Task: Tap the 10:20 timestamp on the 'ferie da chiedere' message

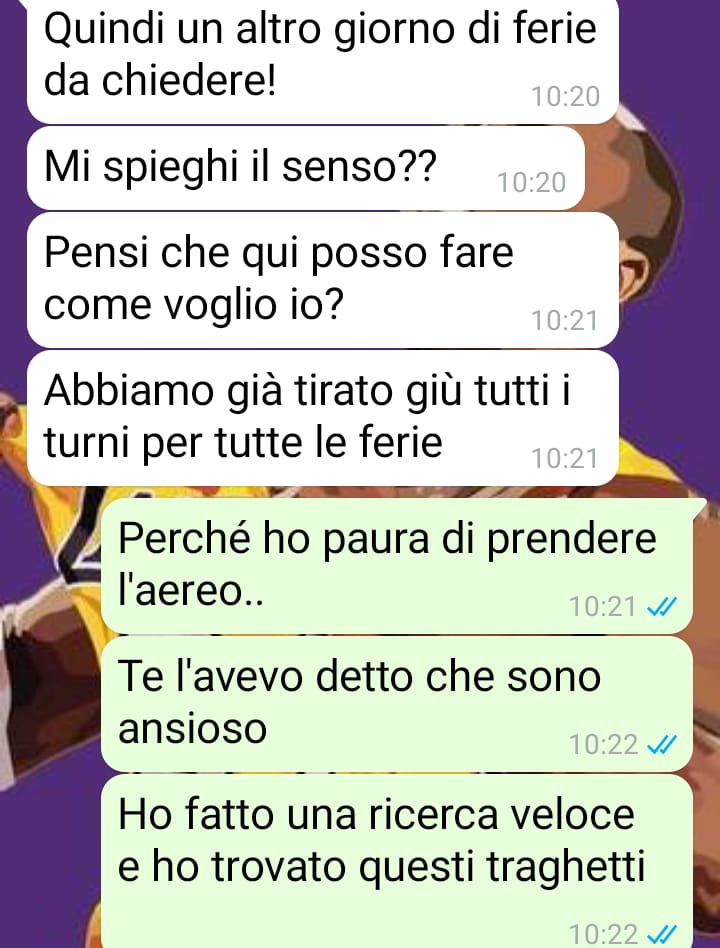Action: click(x=565, y=96)
